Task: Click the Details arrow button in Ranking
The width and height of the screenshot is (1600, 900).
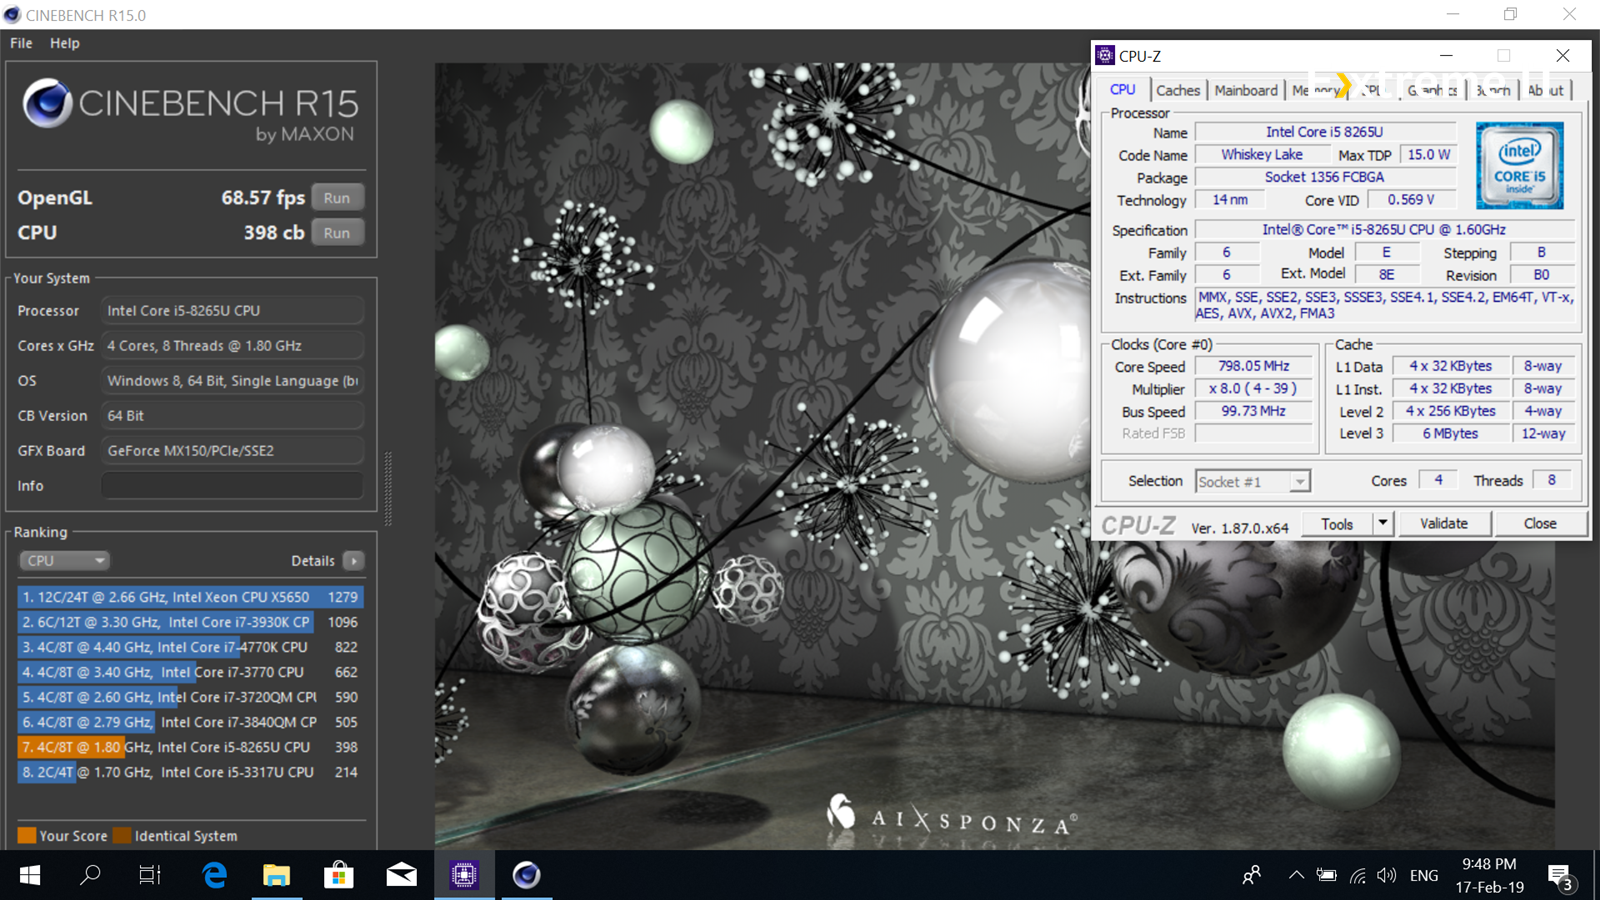Action: 353,561
